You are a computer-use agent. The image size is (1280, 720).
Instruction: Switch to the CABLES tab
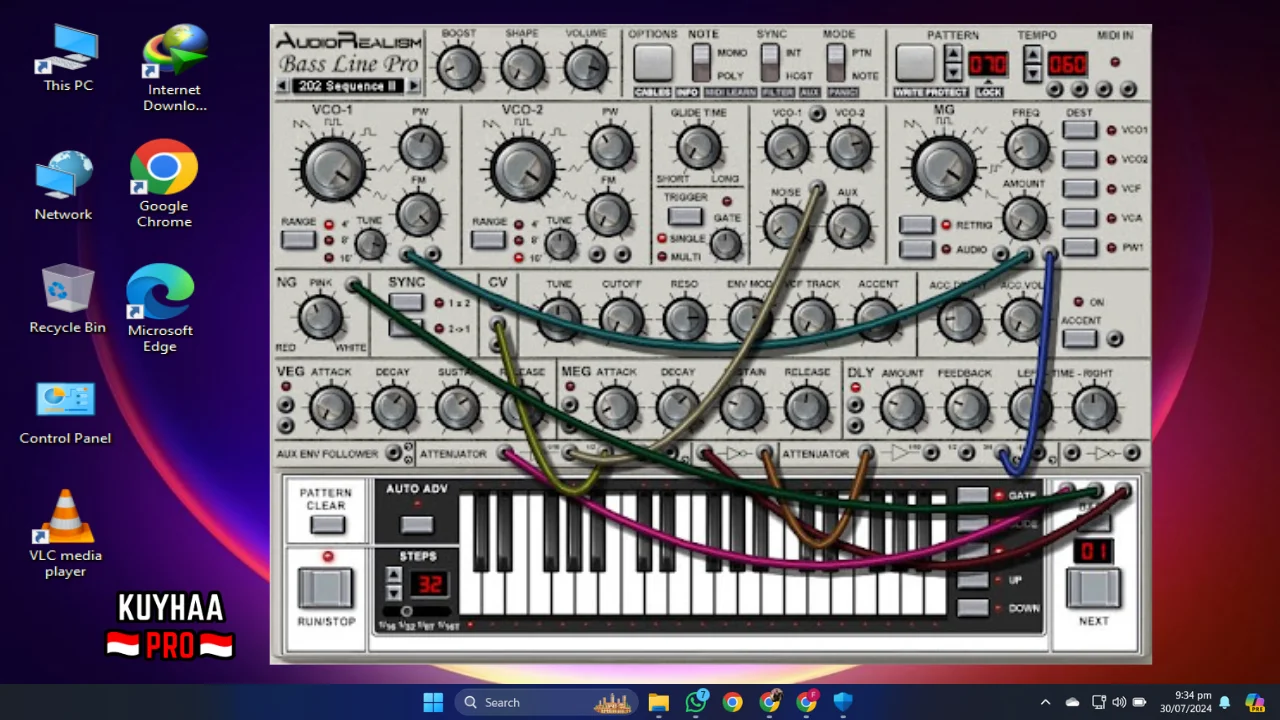coord(652,93)
